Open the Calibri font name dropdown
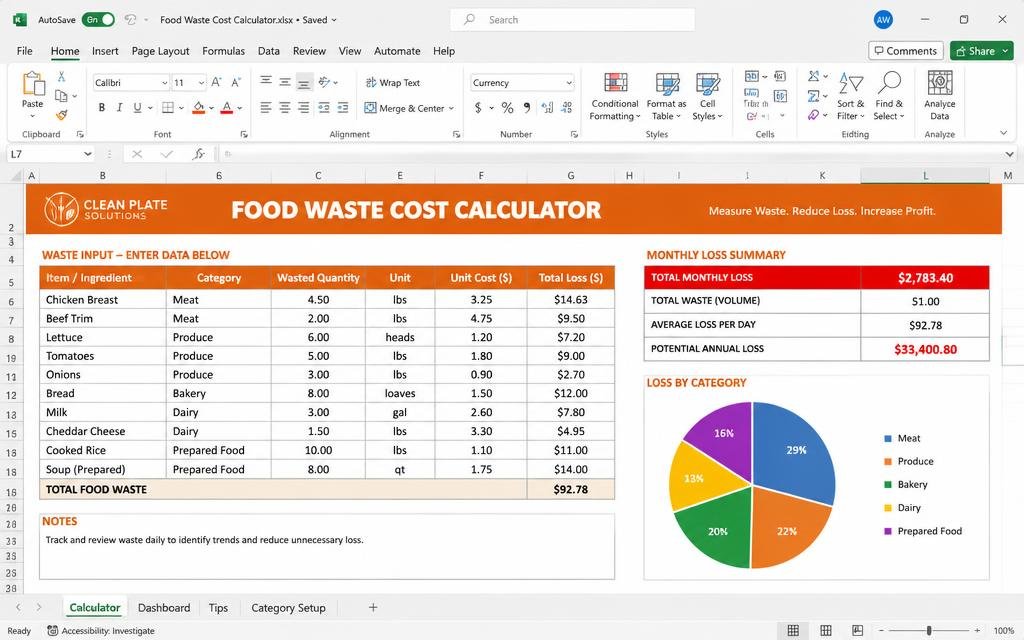The height and width of the screenshot is (640, 1024). coord(165,83)
